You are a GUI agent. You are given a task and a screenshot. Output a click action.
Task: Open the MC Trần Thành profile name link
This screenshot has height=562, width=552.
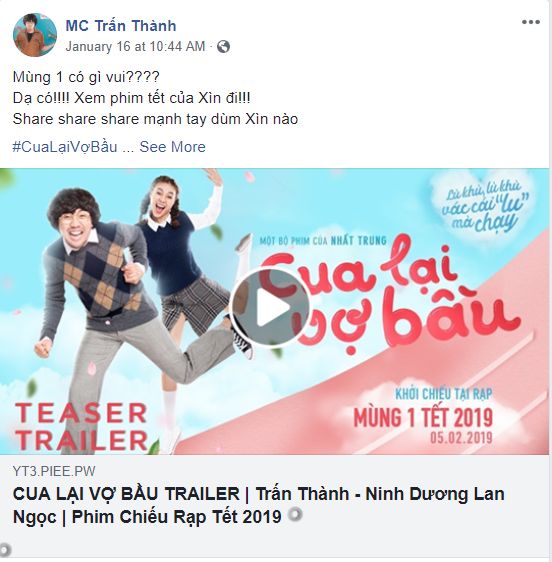coord(121,26)
